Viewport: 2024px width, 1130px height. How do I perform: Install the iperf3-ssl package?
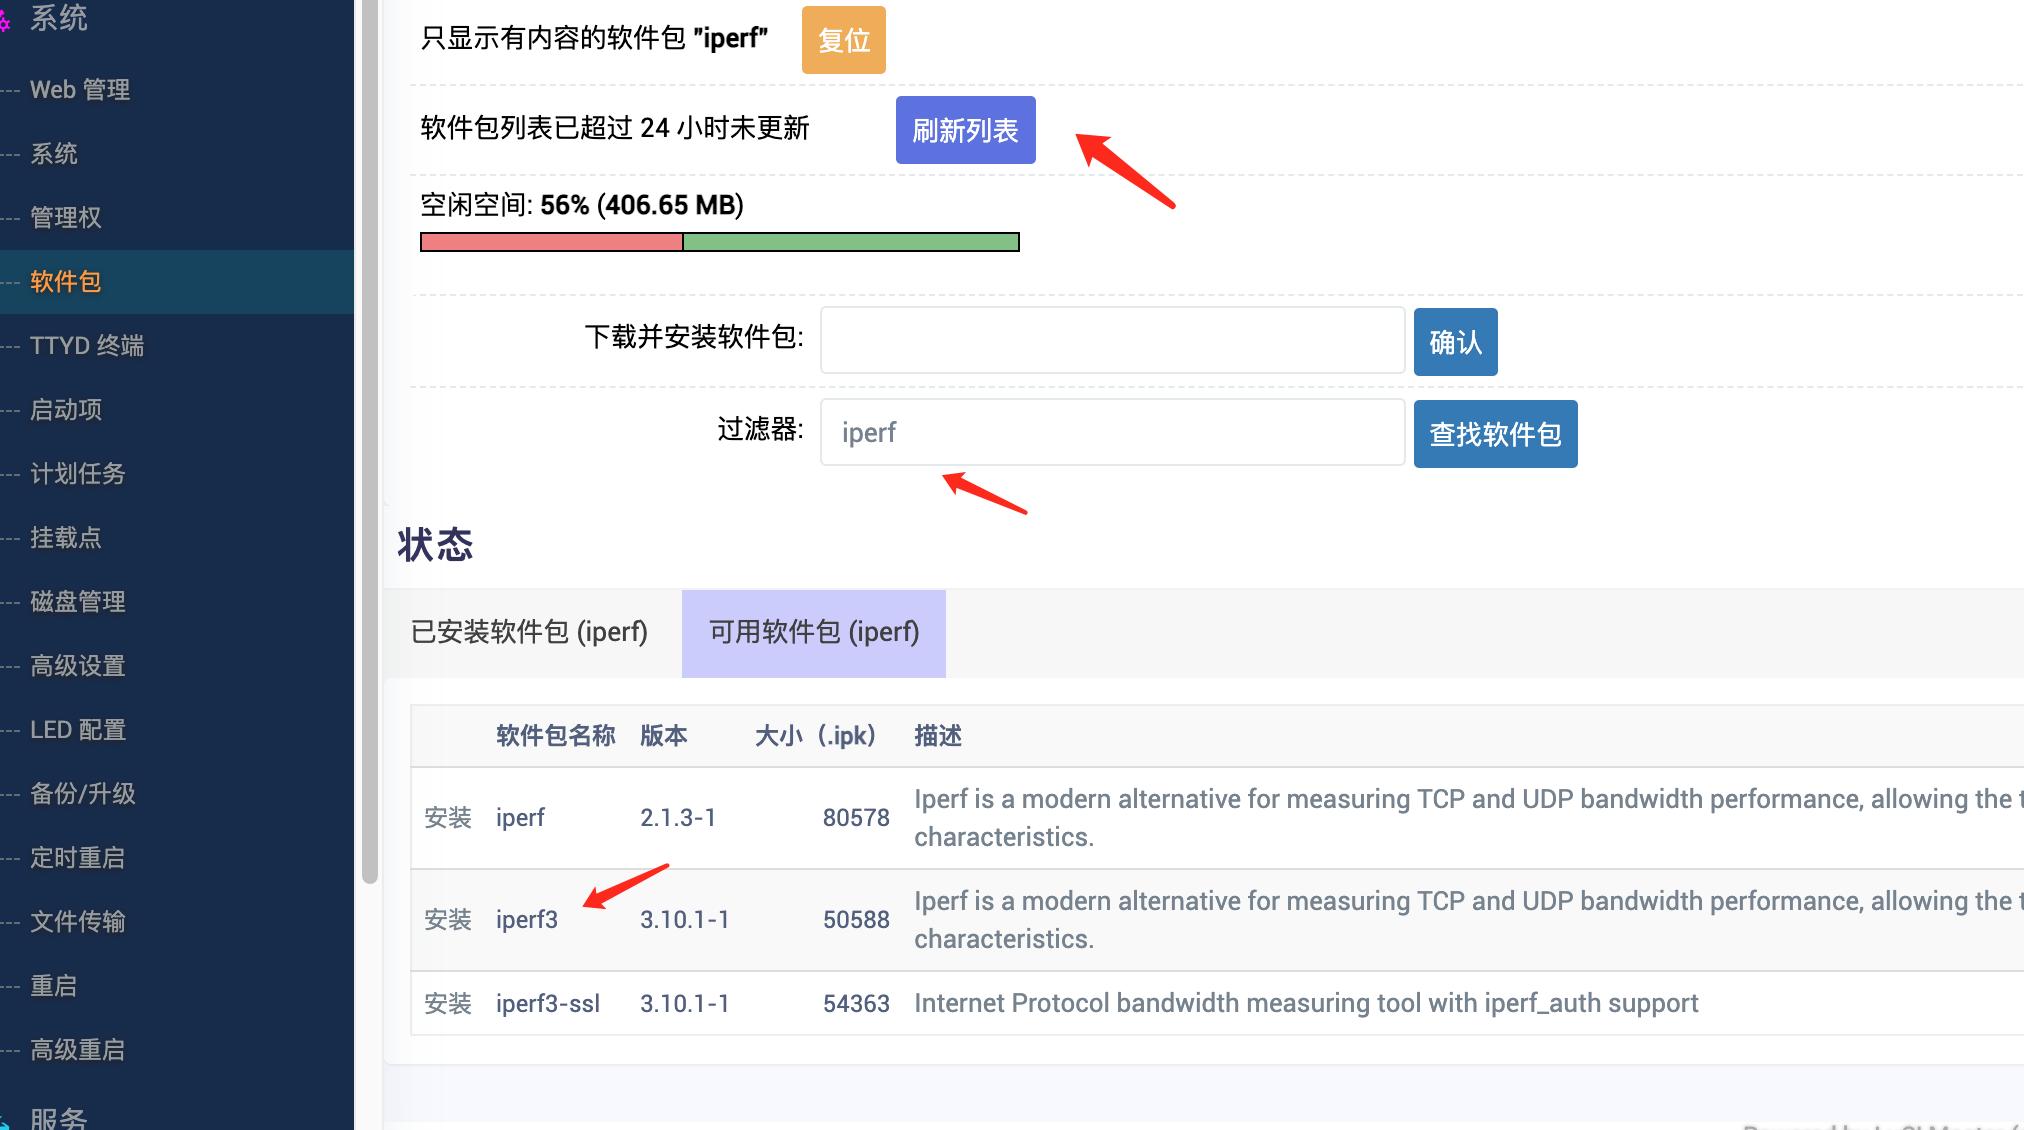[447, 1003]
